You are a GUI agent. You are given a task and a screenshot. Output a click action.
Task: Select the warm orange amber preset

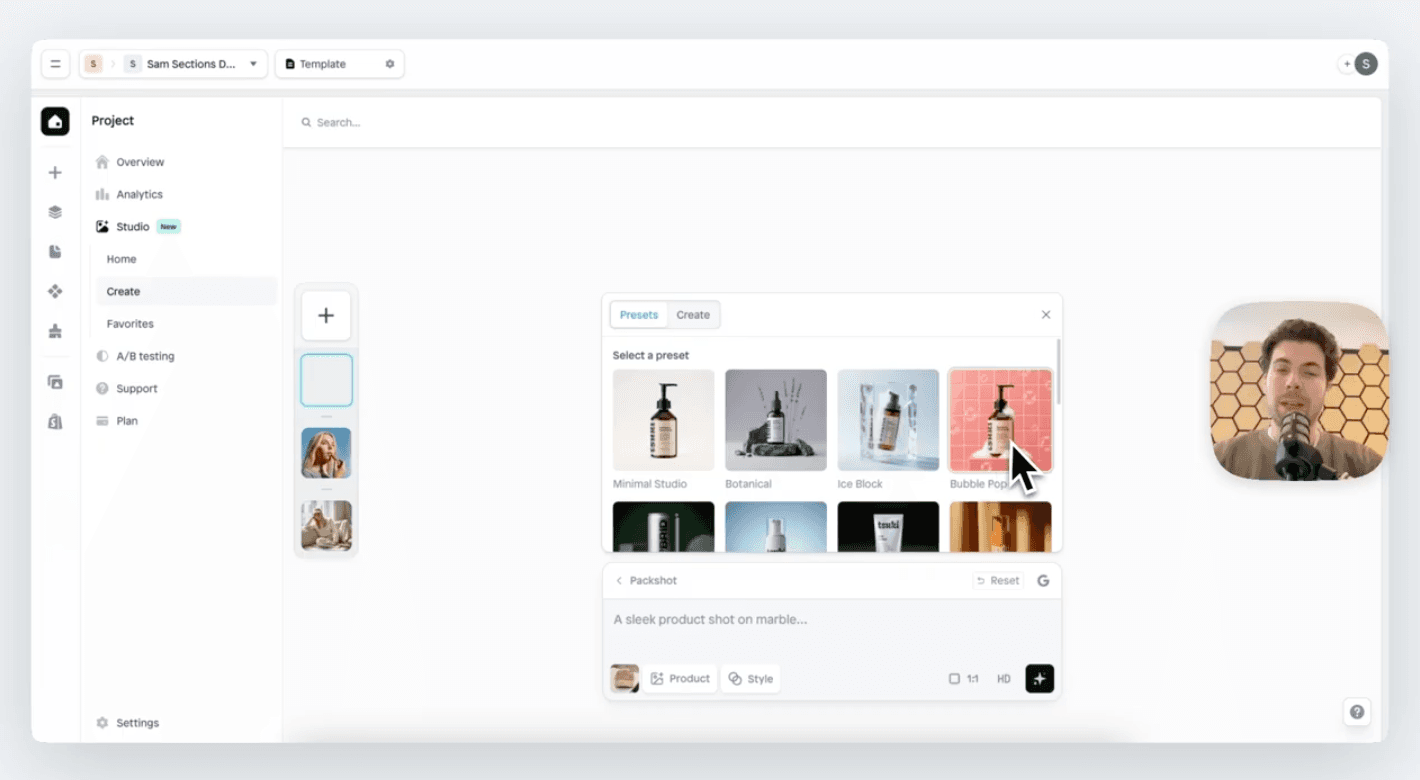pos(1000,527)
